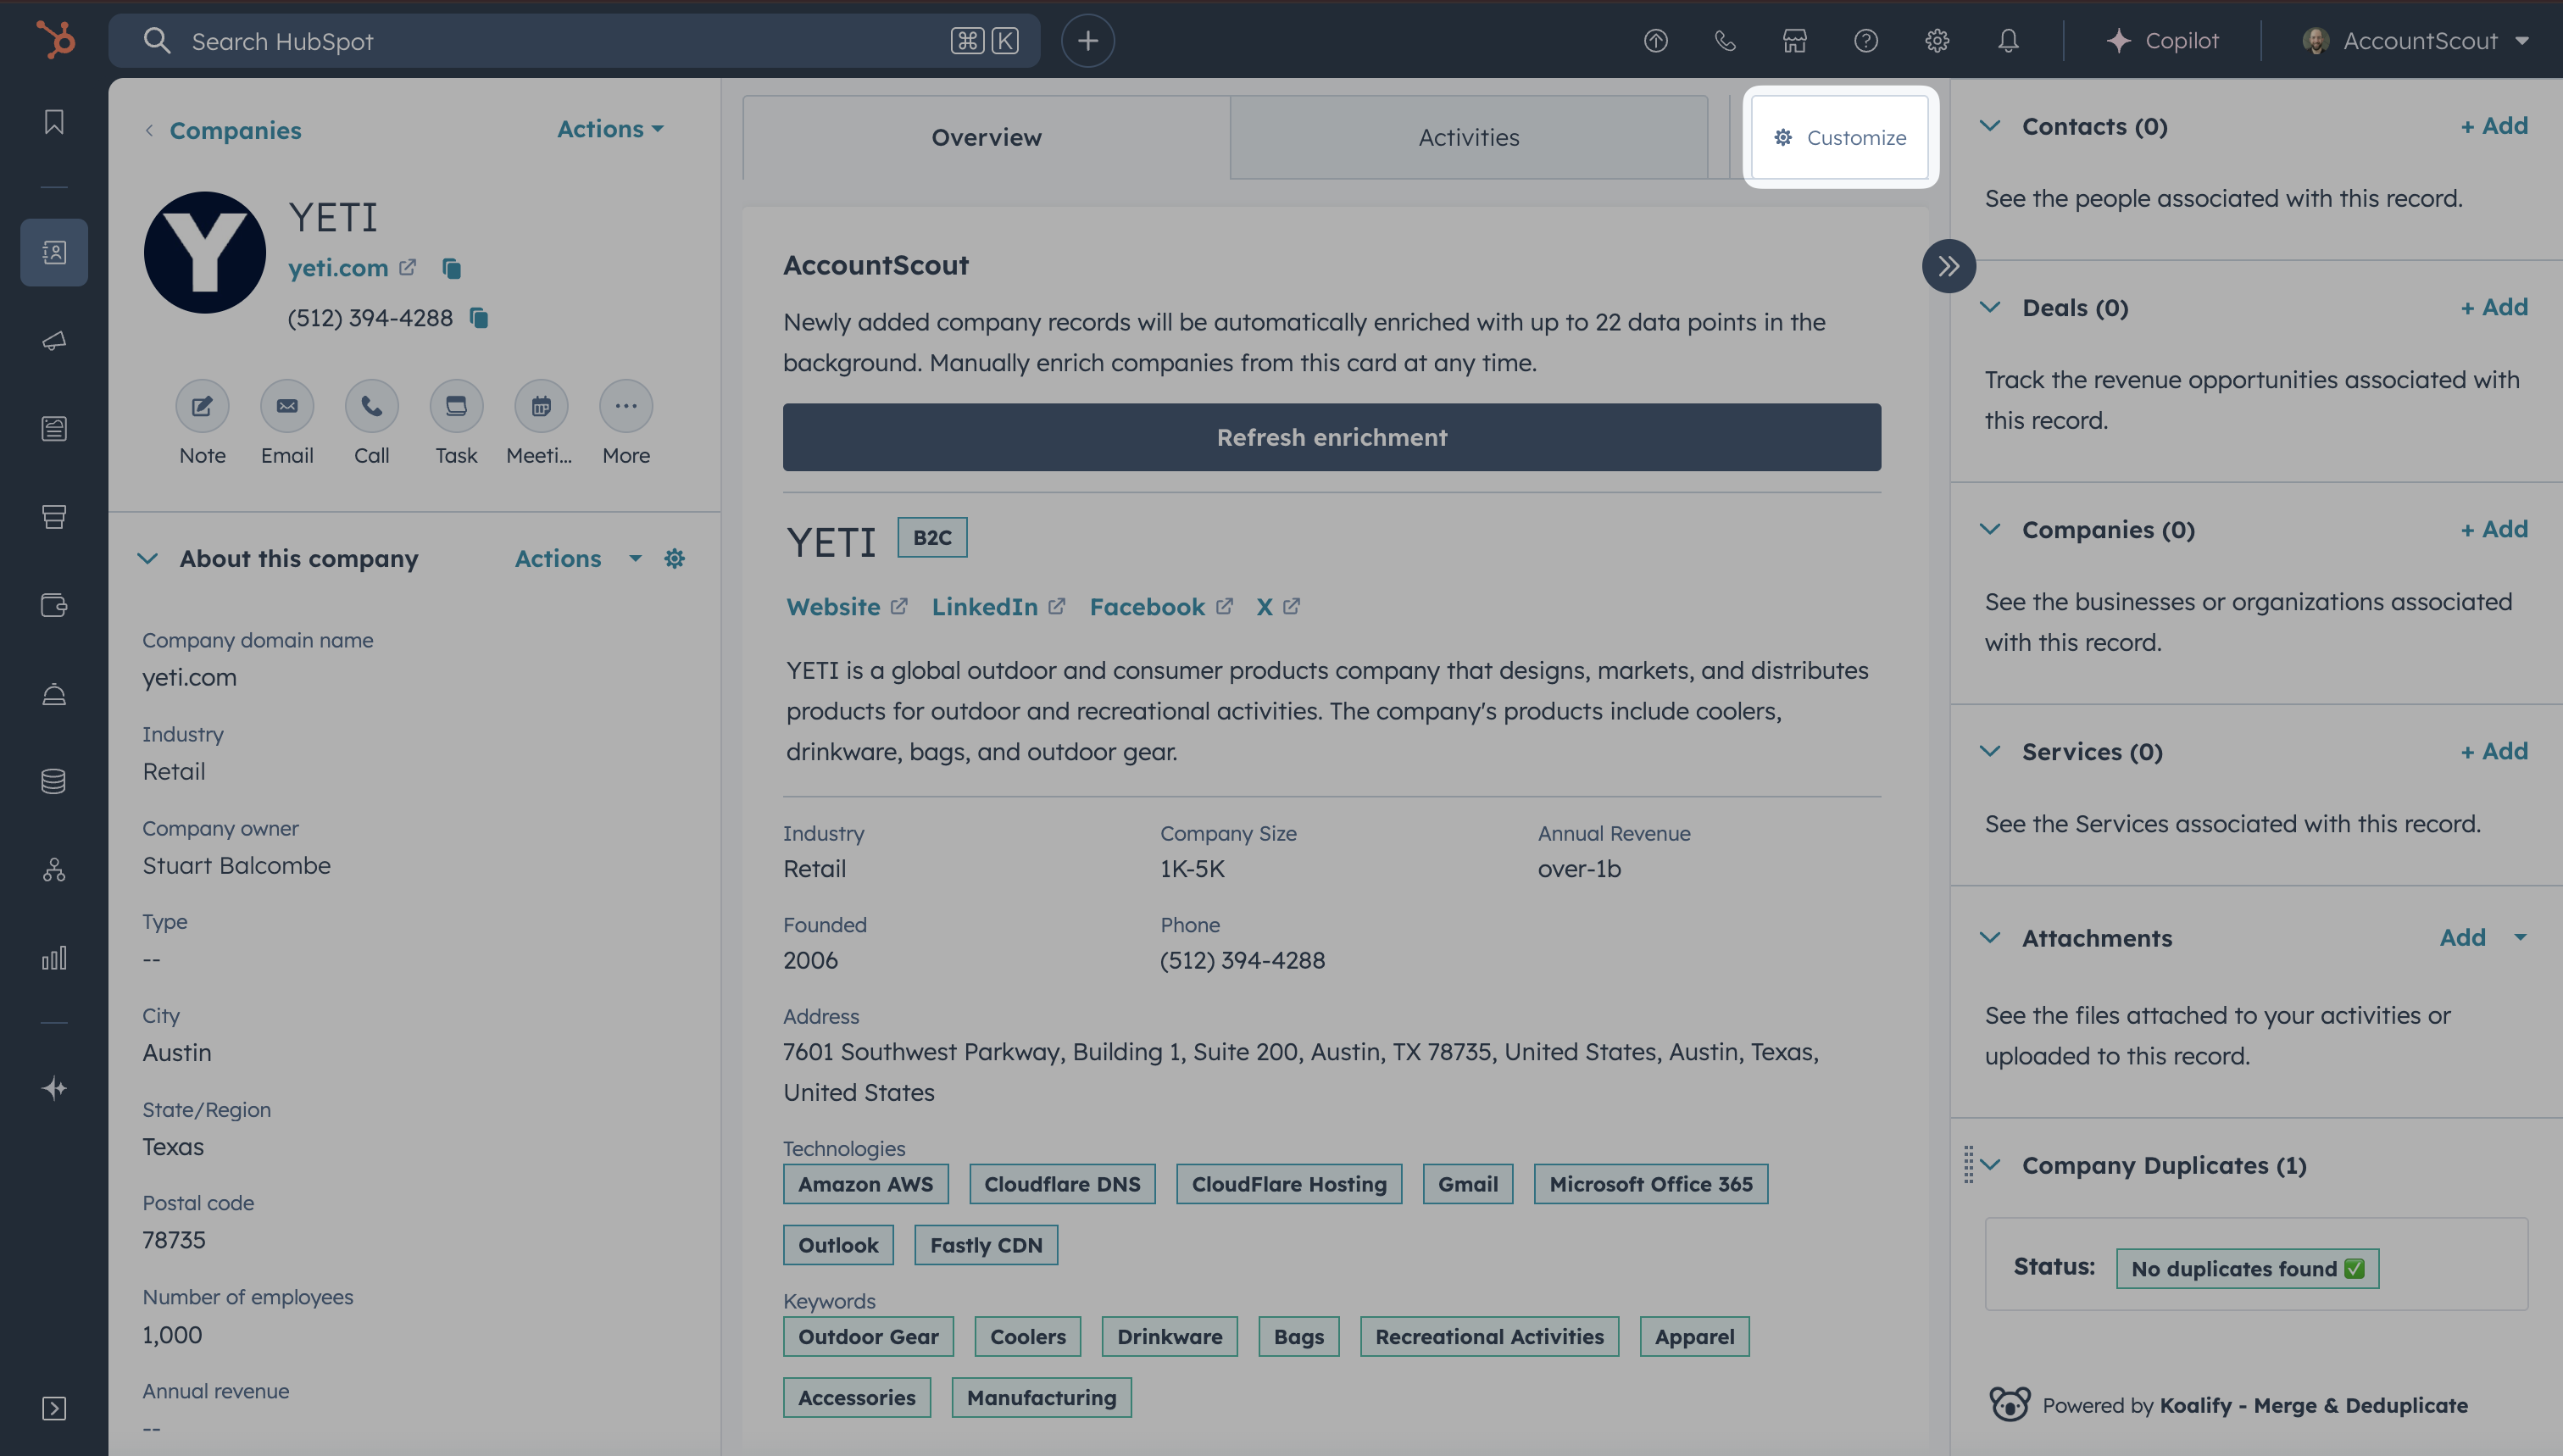Open the Settings gear in top bar
The width and height of the screenshot is (2563, 1456).
(x=1937, y=41)
